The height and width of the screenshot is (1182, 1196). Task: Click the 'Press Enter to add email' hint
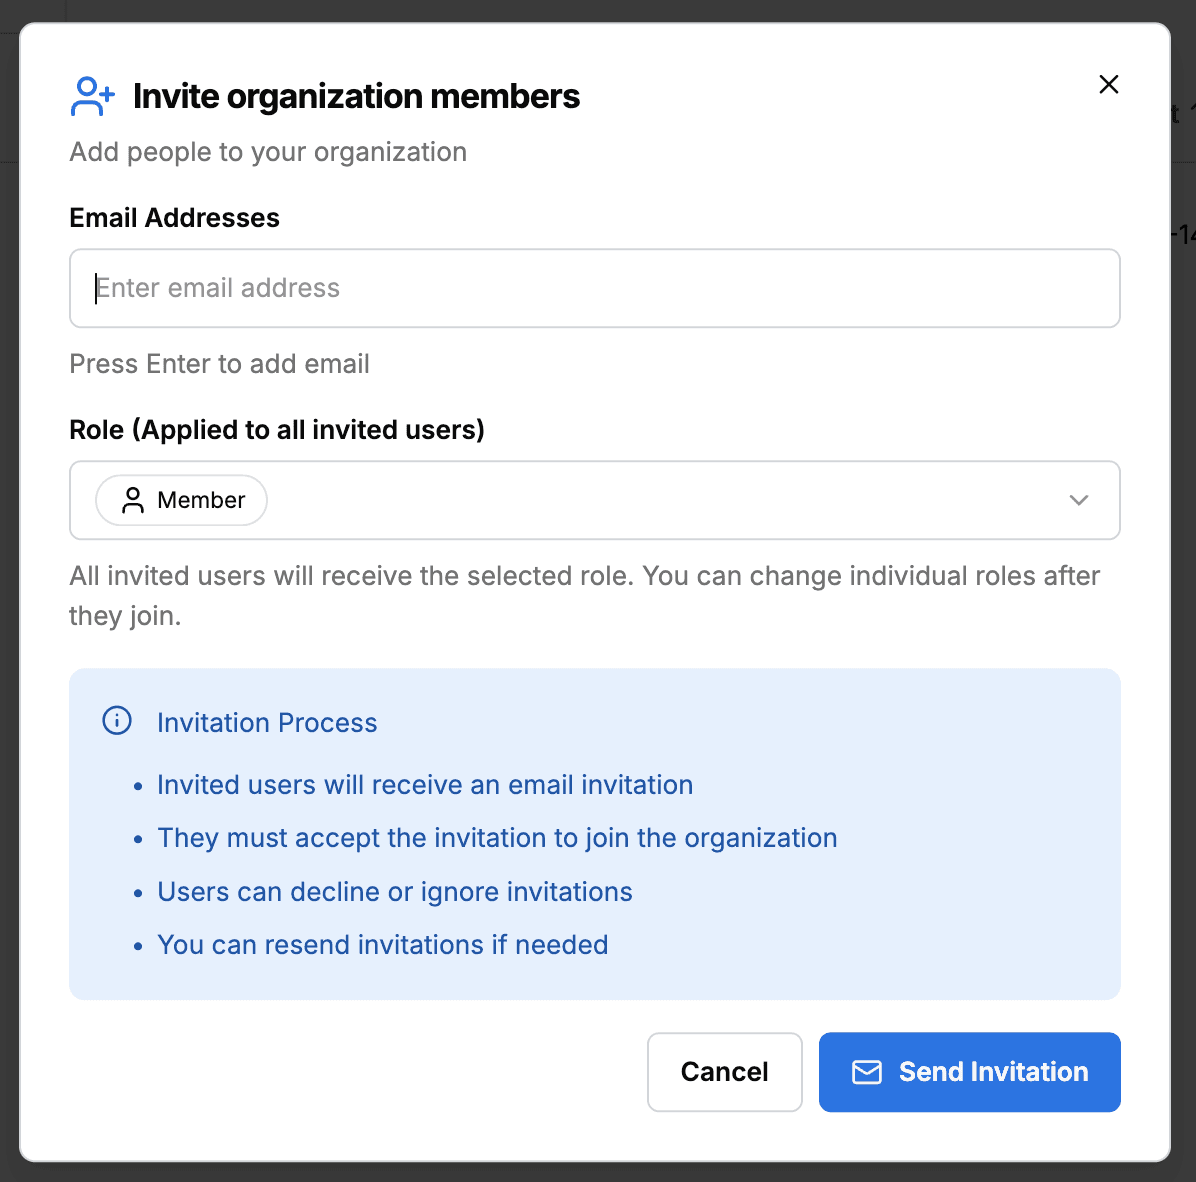tap(219, 364)
